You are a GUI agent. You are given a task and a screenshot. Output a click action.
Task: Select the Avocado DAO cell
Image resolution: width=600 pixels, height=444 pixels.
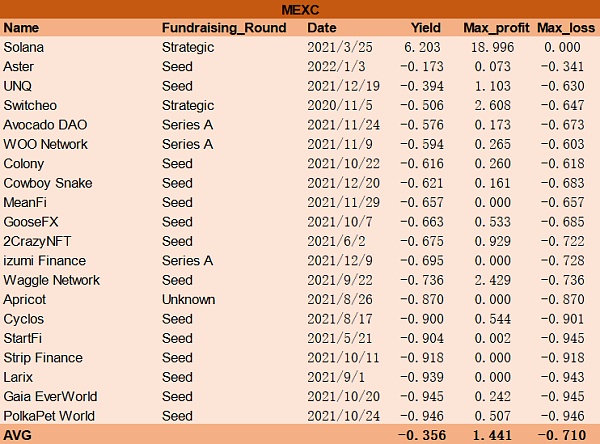pos(43,125)
